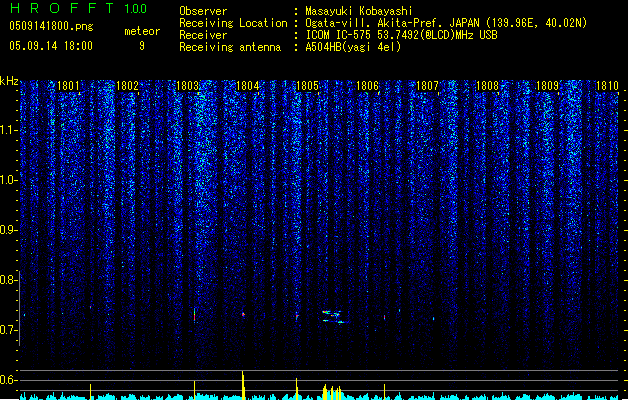This screenshot has height=400, width=629.
Task: Click the yellow power spike after 1801
Action: point(91,392)
